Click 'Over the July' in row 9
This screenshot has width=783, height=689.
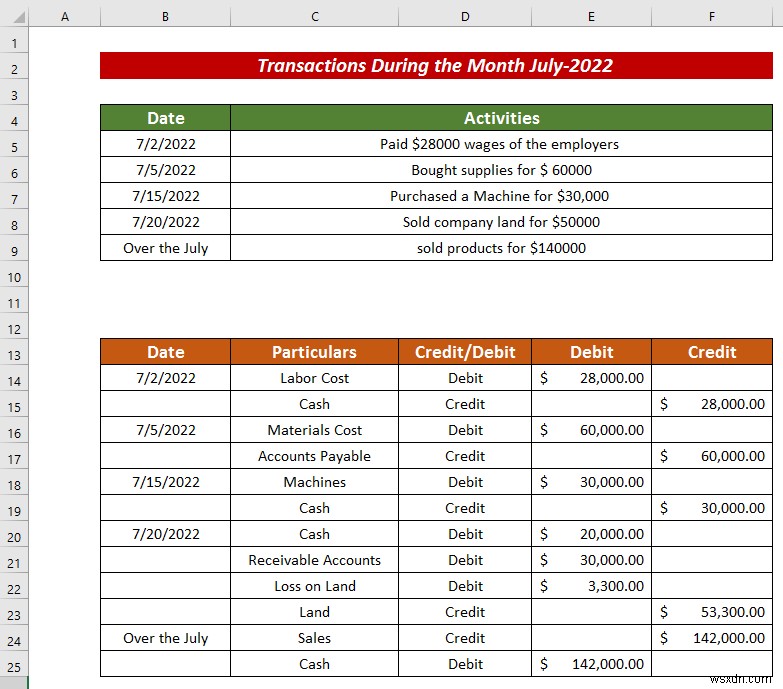coord(165,248)
